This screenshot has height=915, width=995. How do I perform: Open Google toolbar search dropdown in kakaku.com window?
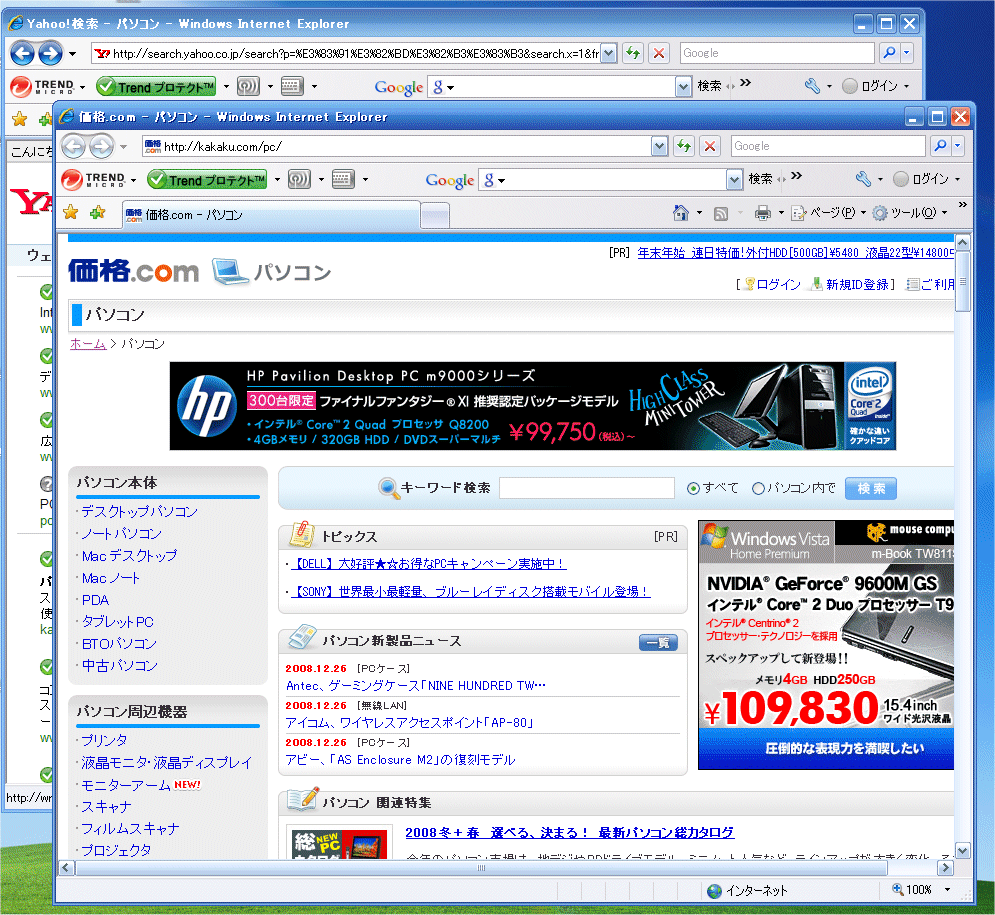(734, 180)
